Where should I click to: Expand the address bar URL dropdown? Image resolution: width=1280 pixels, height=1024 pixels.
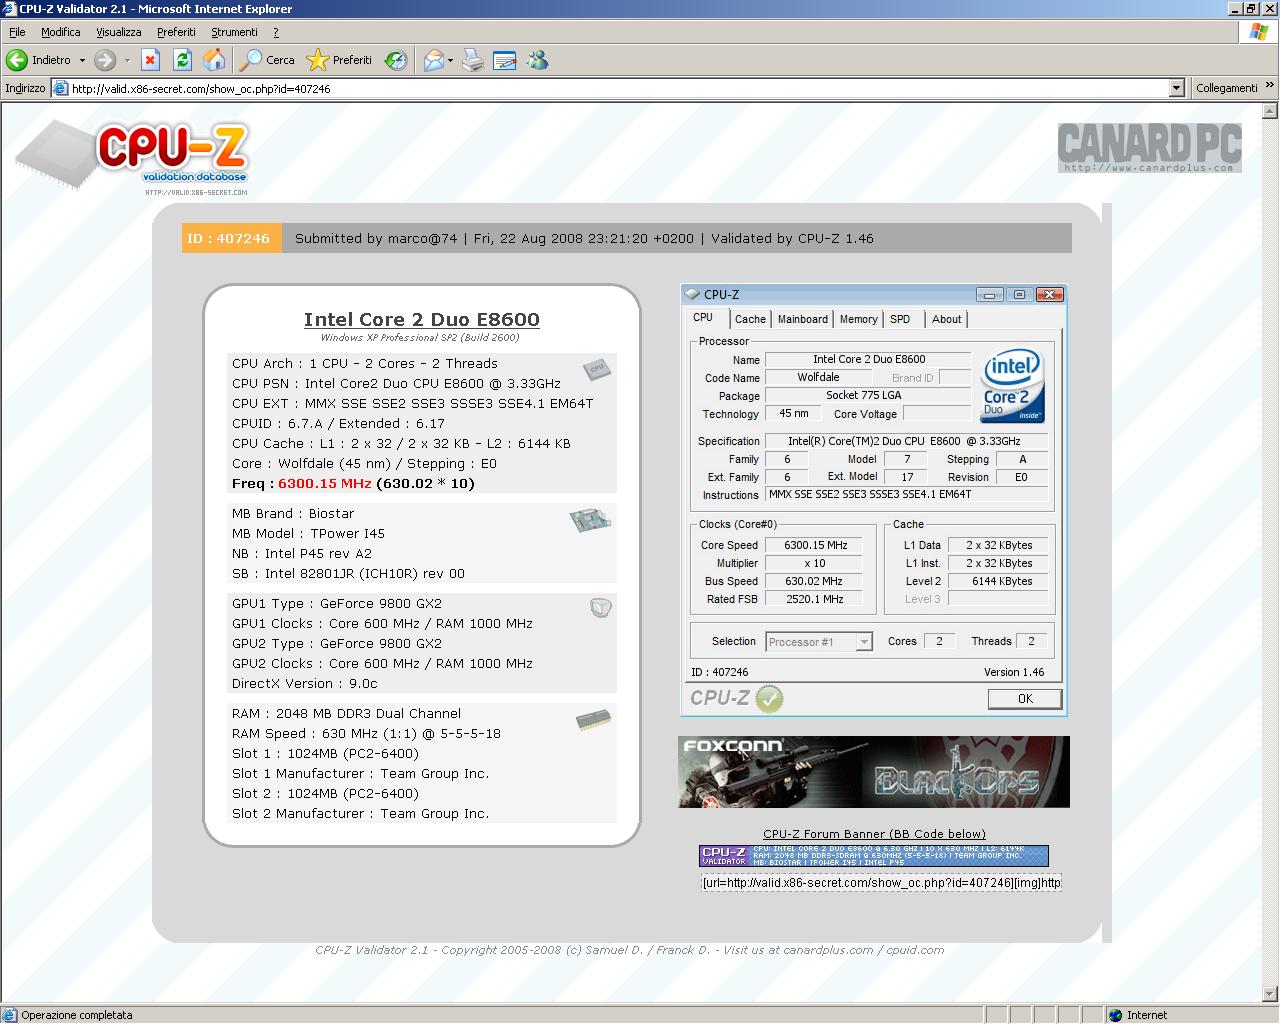tap(1176, 88)
